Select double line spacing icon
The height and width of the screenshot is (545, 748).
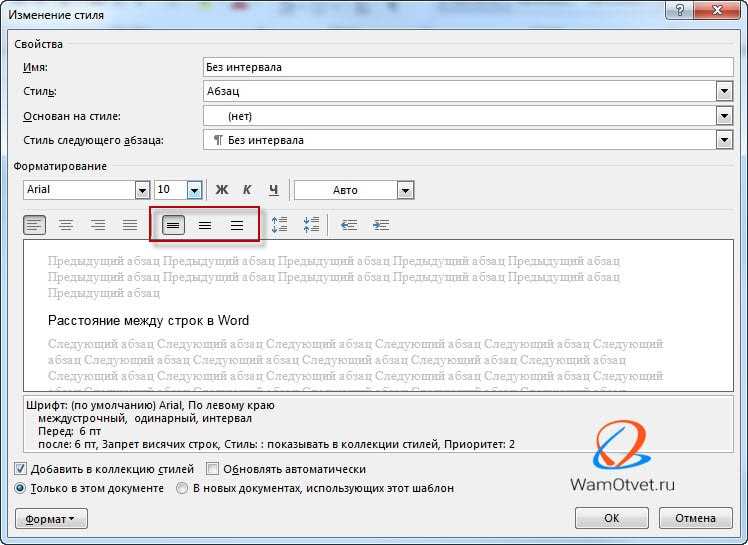tap(237, 225)
